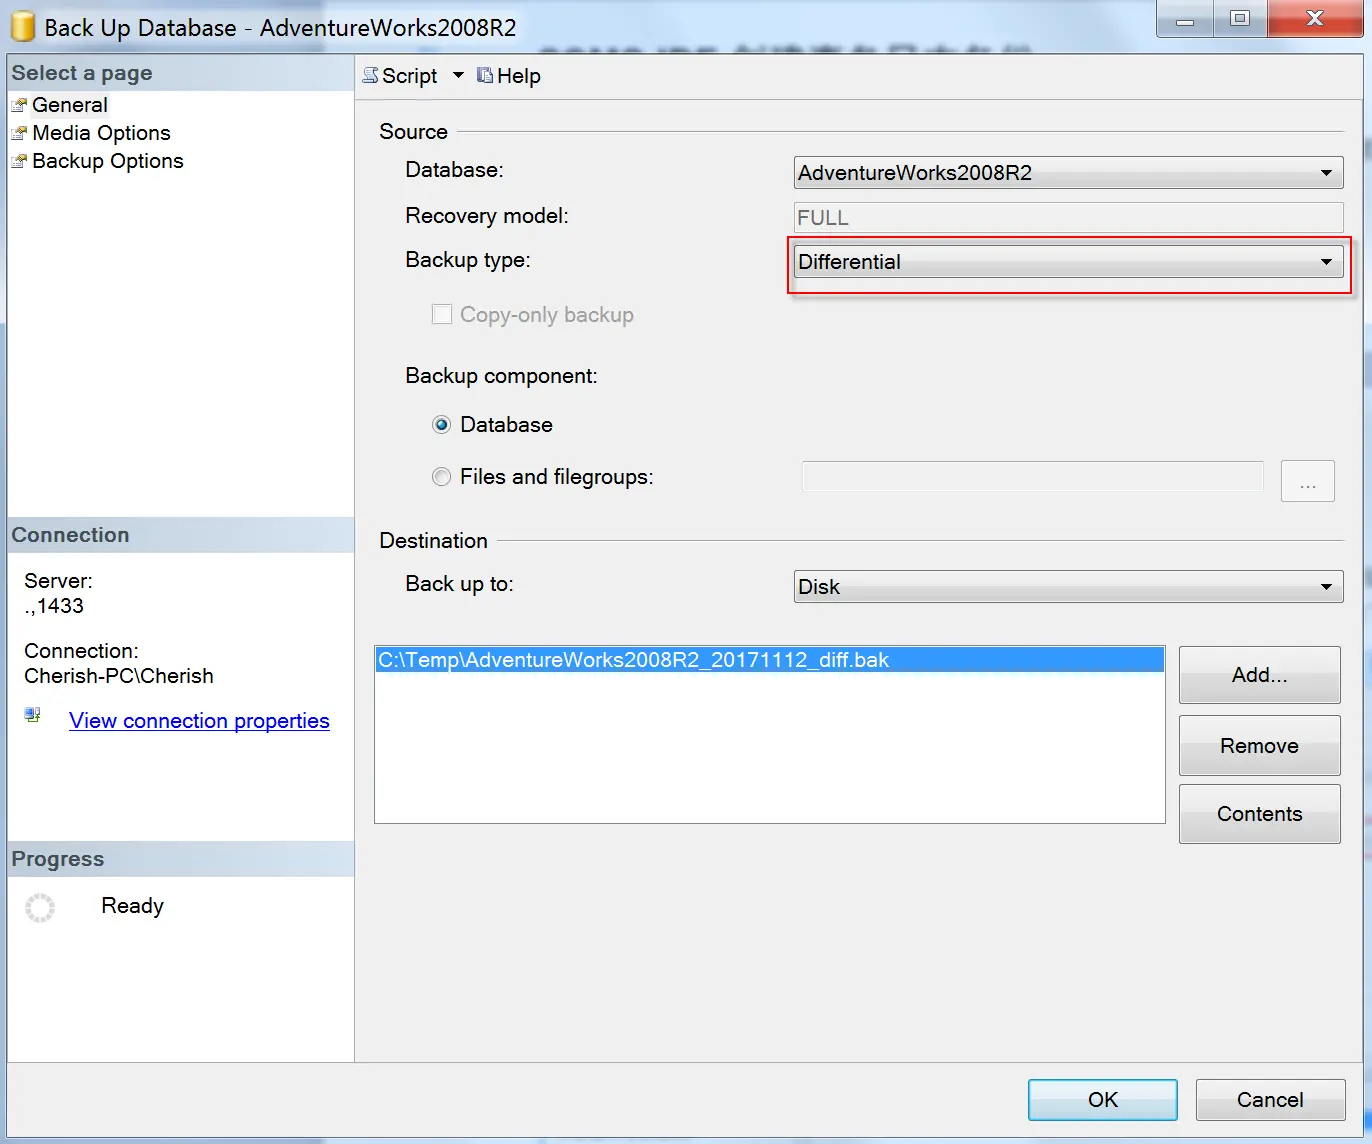Expand the Backup type dropdown
The width and height of the screenshot is (1372, 1144).
click(x=1326, y=262)
